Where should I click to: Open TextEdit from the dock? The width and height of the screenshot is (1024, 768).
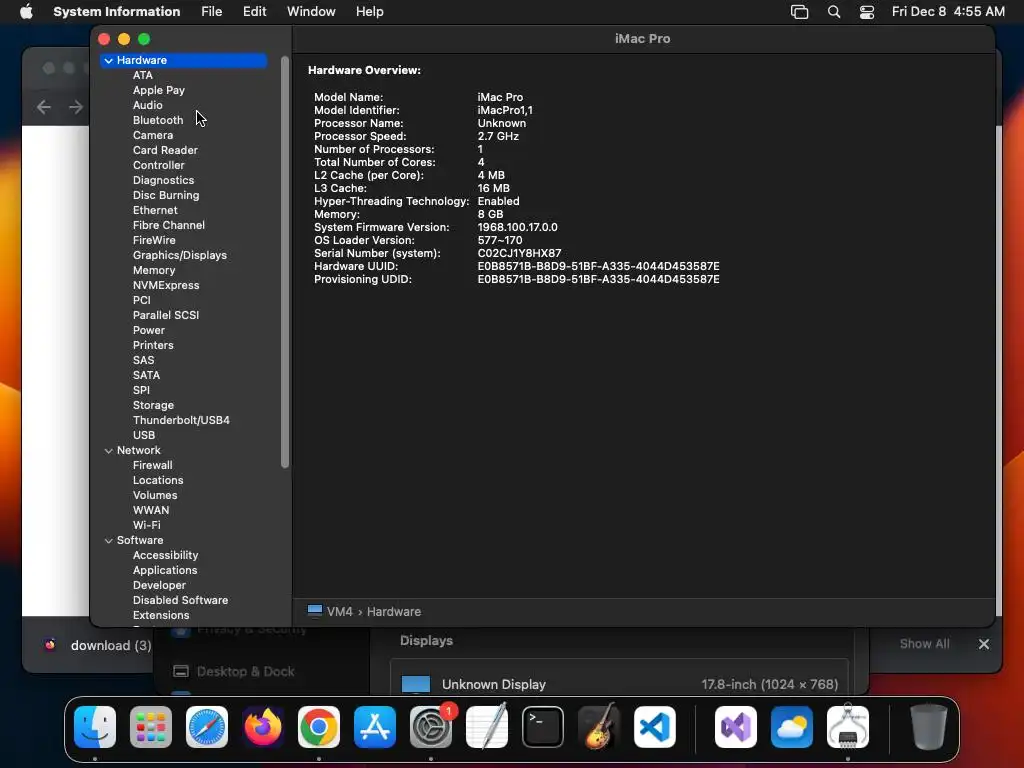pos(487,726)
